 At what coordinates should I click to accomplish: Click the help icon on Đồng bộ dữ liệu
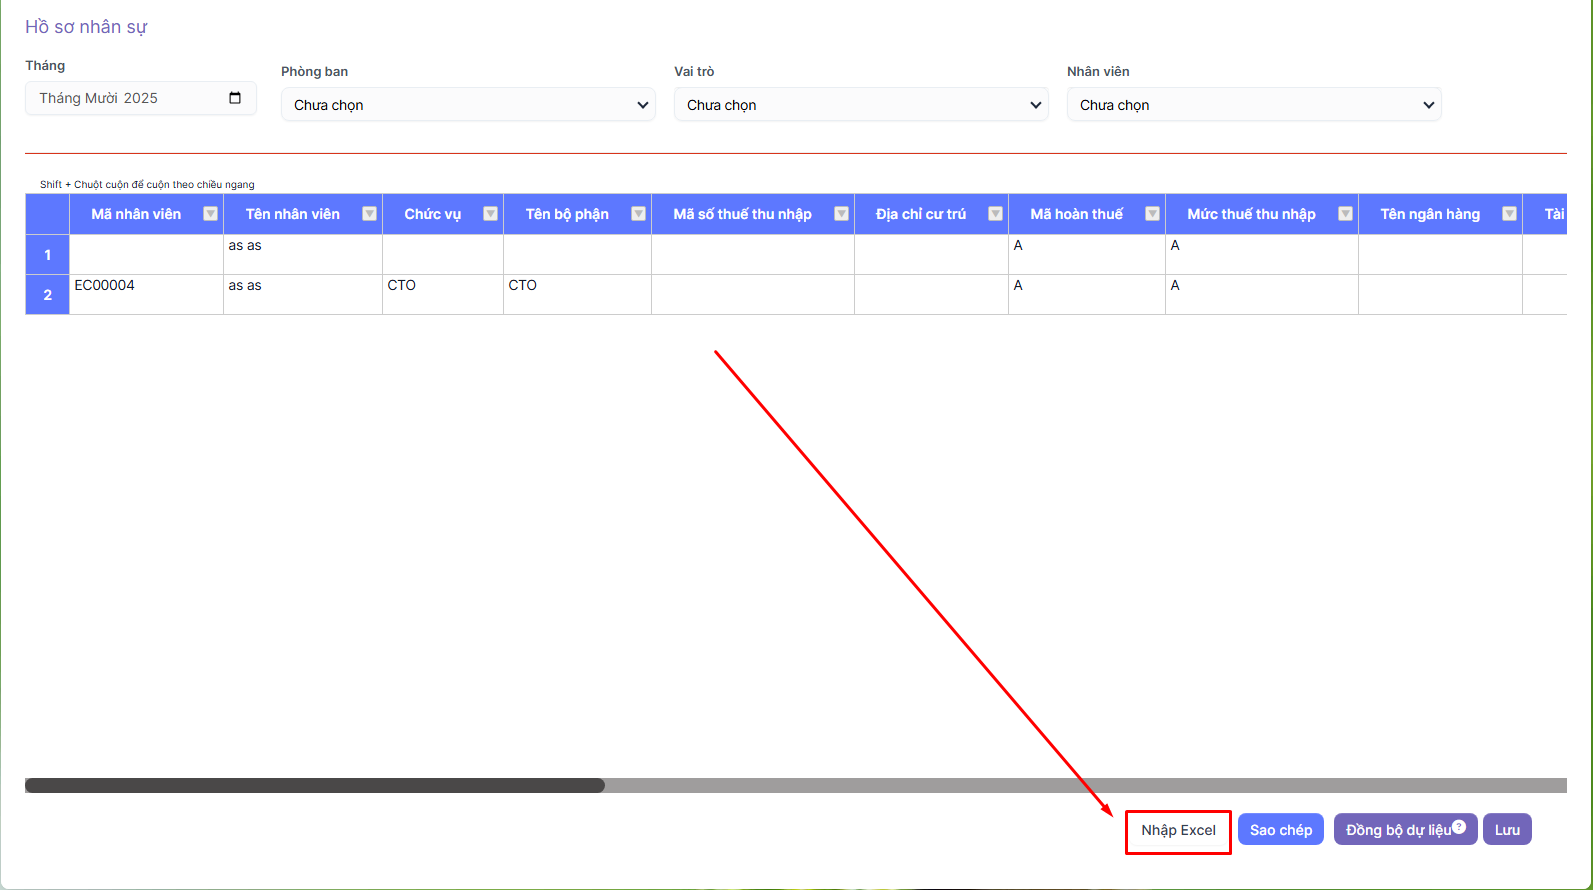[1459, 826]
